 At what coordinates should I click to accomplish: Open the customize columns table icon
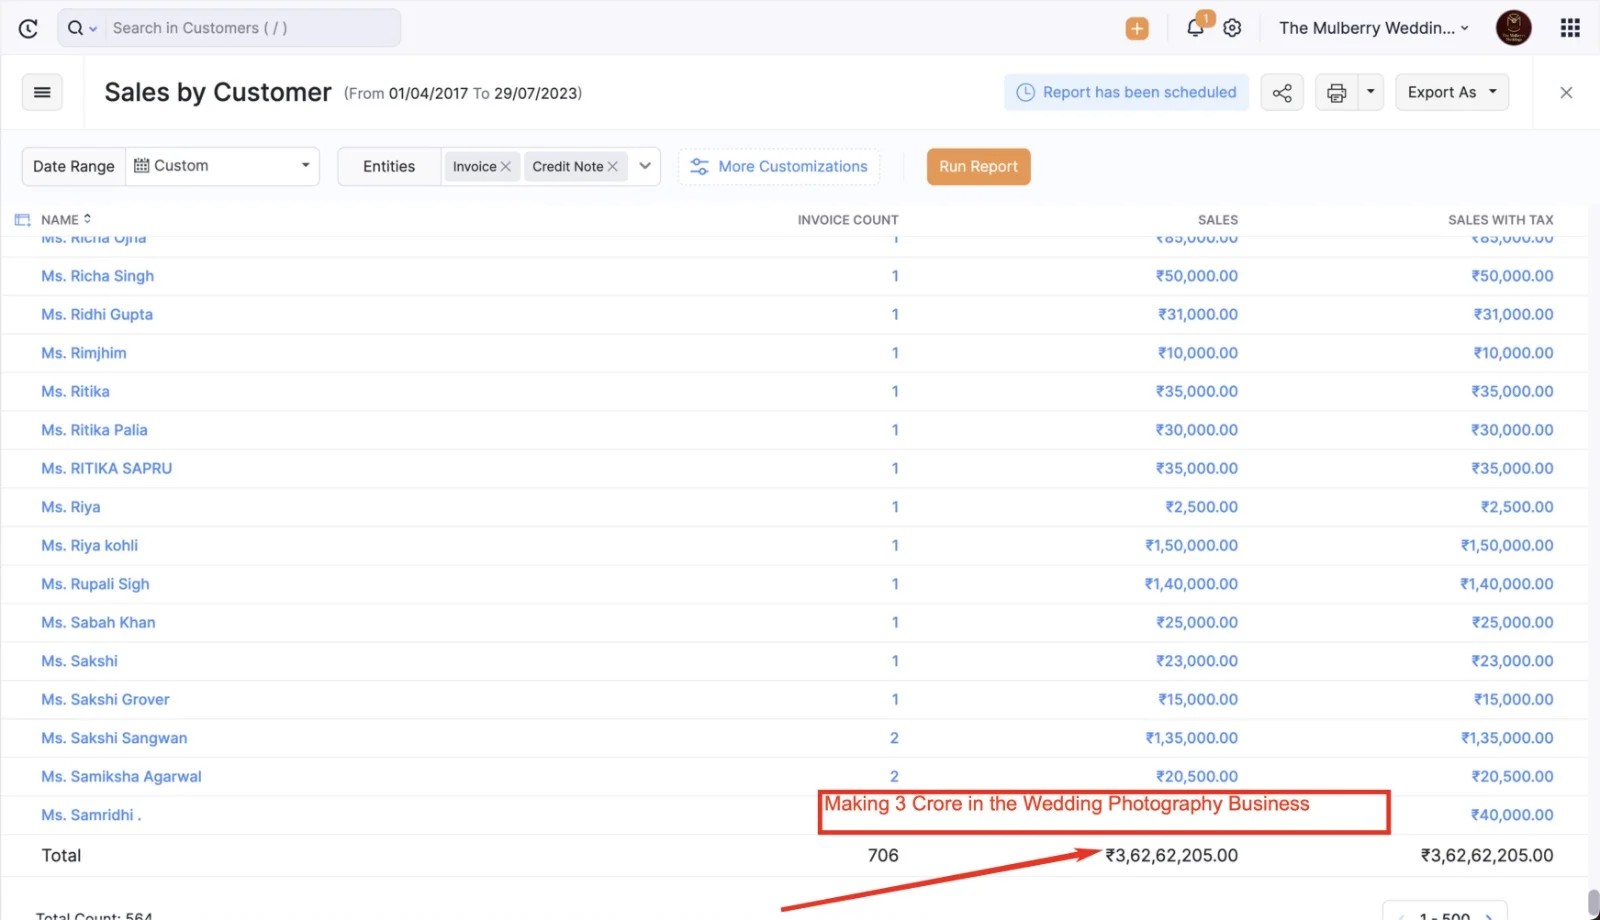[22, 220]
